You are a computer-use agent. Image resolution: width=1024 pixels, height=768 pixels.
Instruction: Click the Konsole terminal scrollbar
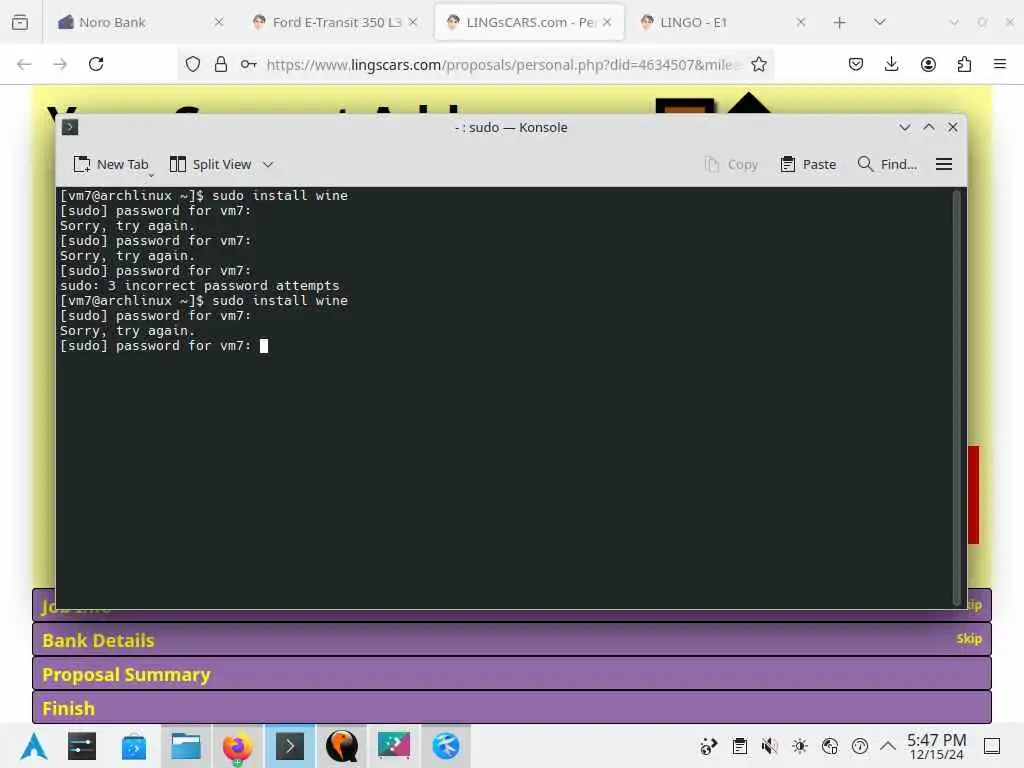click(x=957, y=397)
